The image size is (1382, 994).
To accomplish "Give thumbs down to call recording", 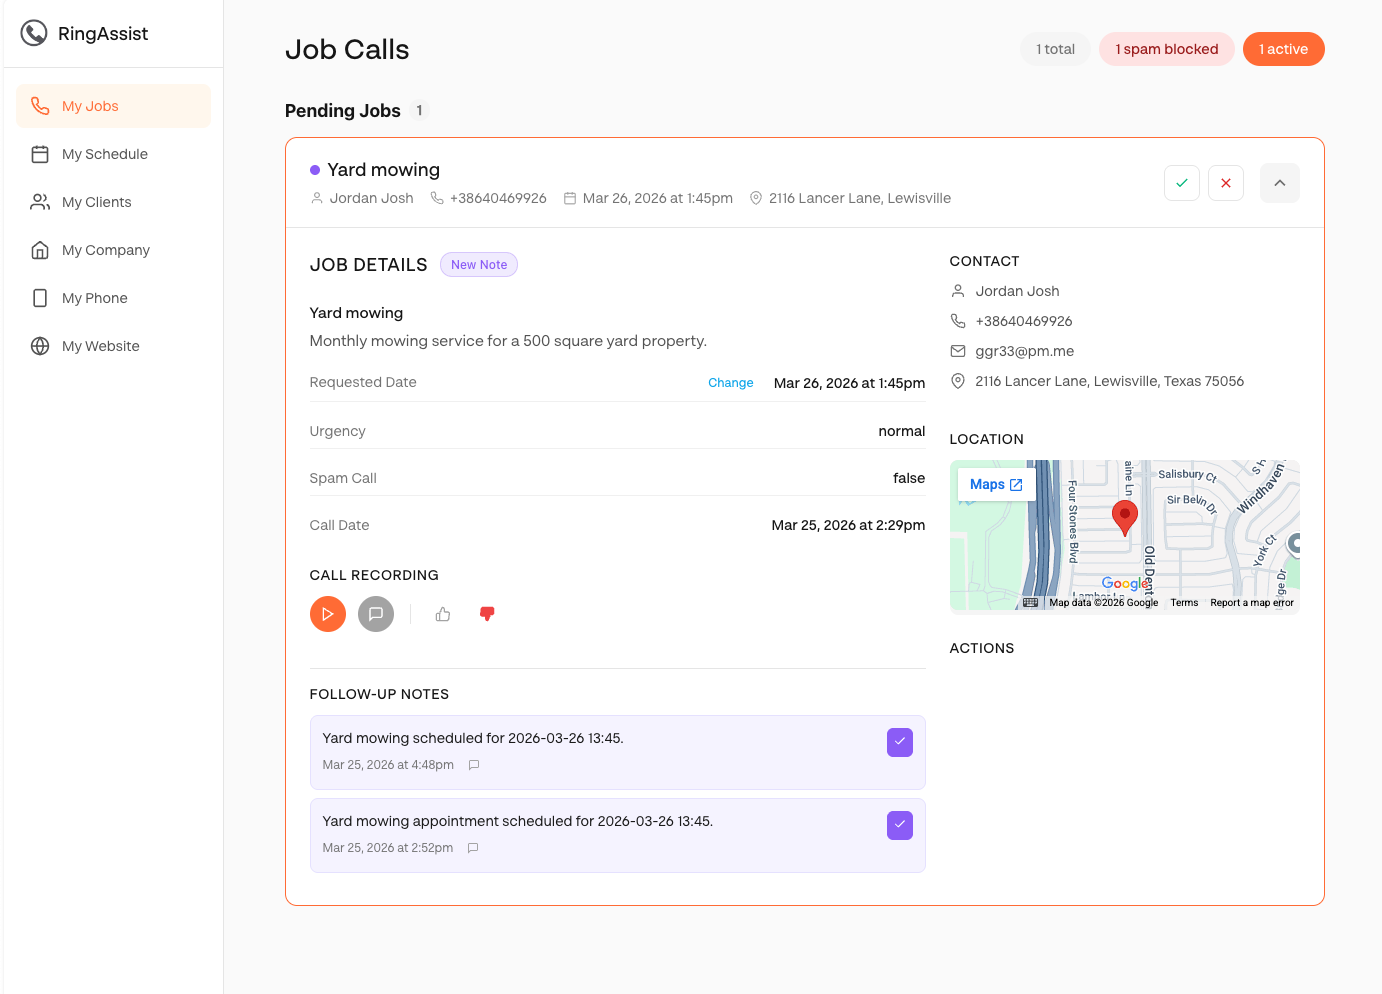I will [x=487, y=614].
